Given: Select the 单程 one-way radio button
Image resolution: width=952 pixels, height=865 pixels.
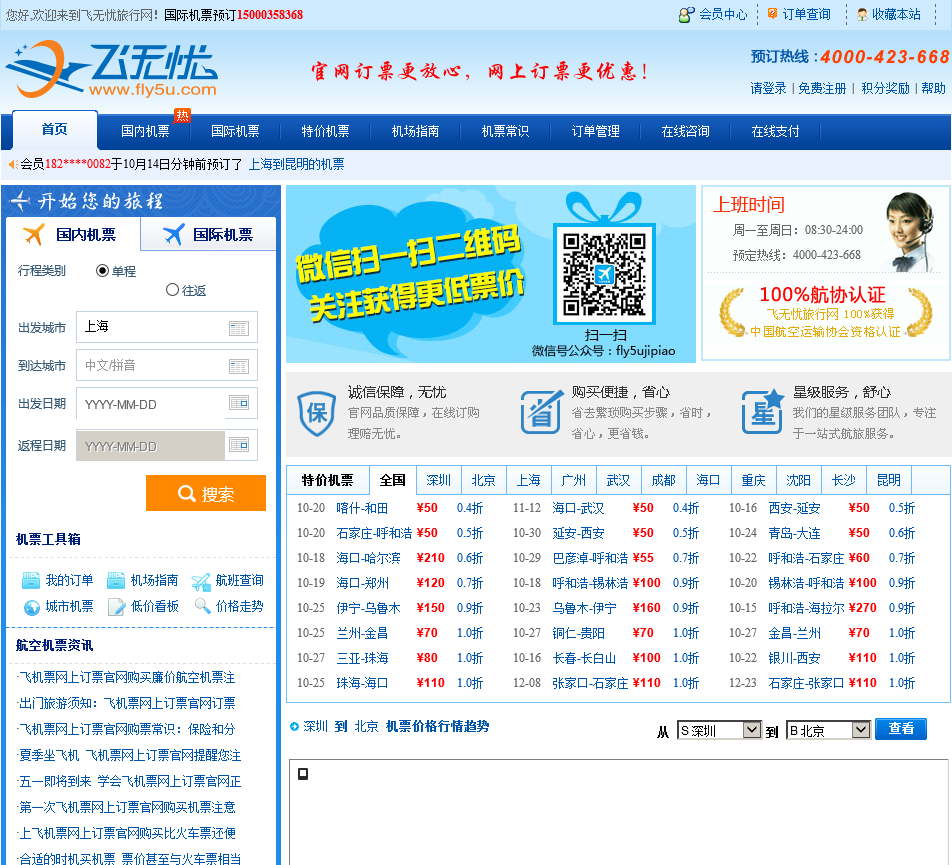Looking at the screenshot, I should tap(103, 271).
